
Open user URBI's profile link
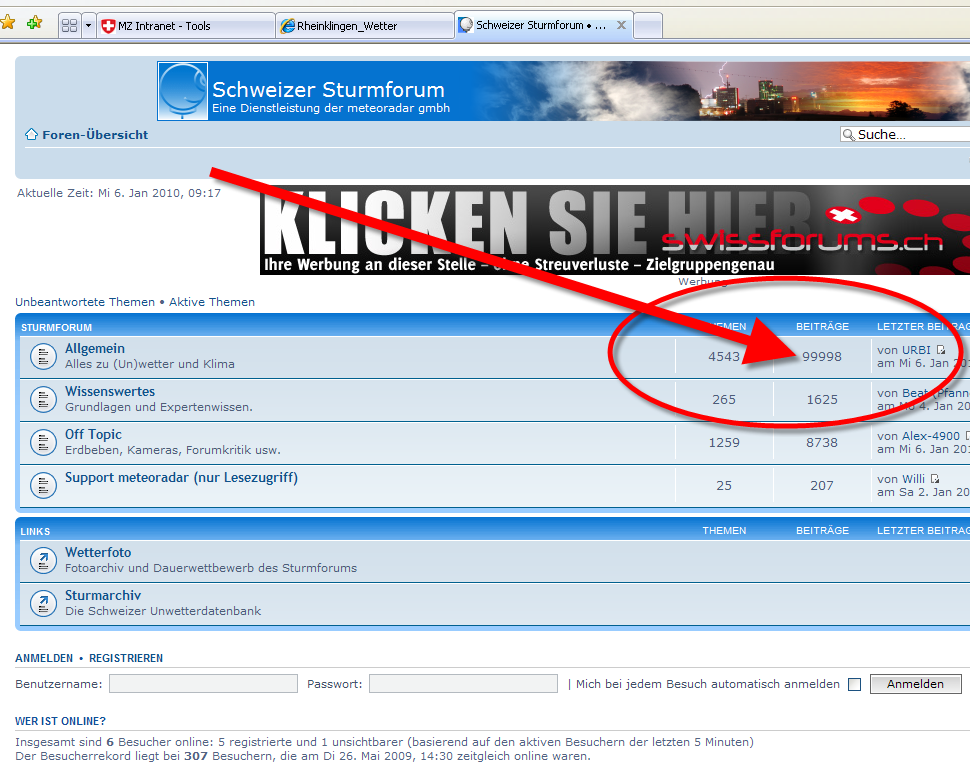[x=916, y=350]
